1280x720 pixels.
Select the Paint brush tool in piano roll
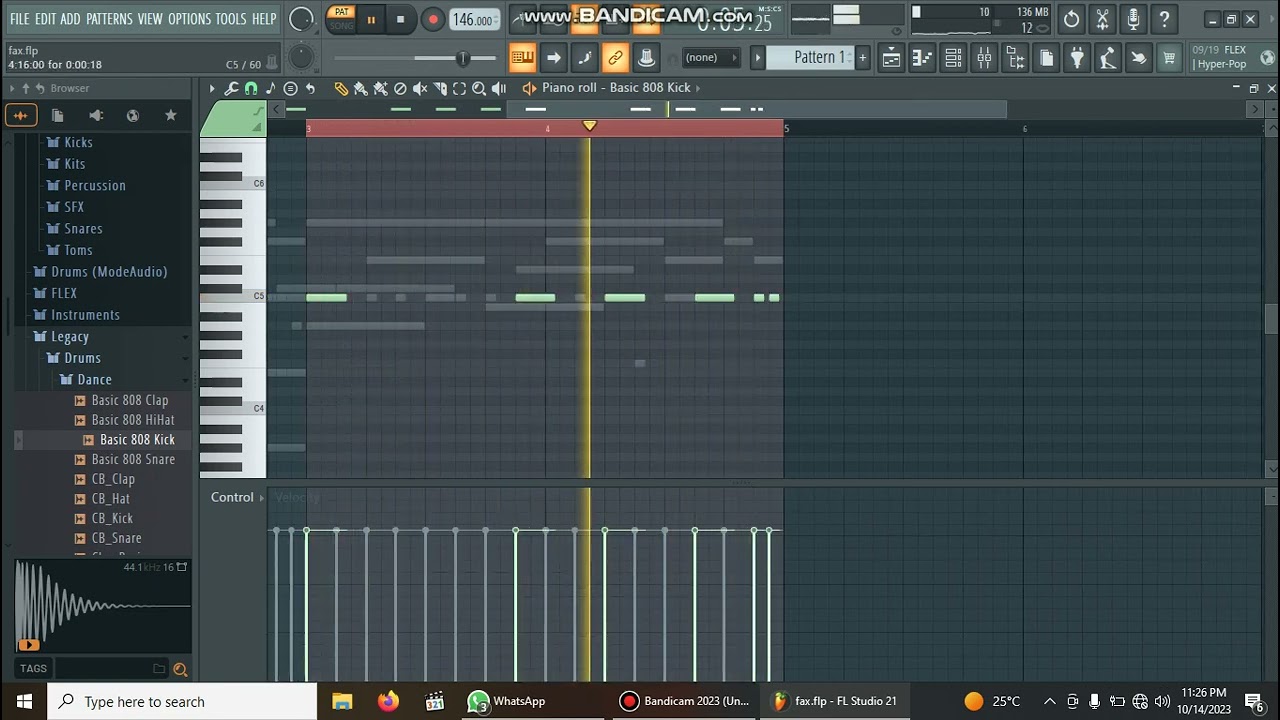click(x=361, y=88)
